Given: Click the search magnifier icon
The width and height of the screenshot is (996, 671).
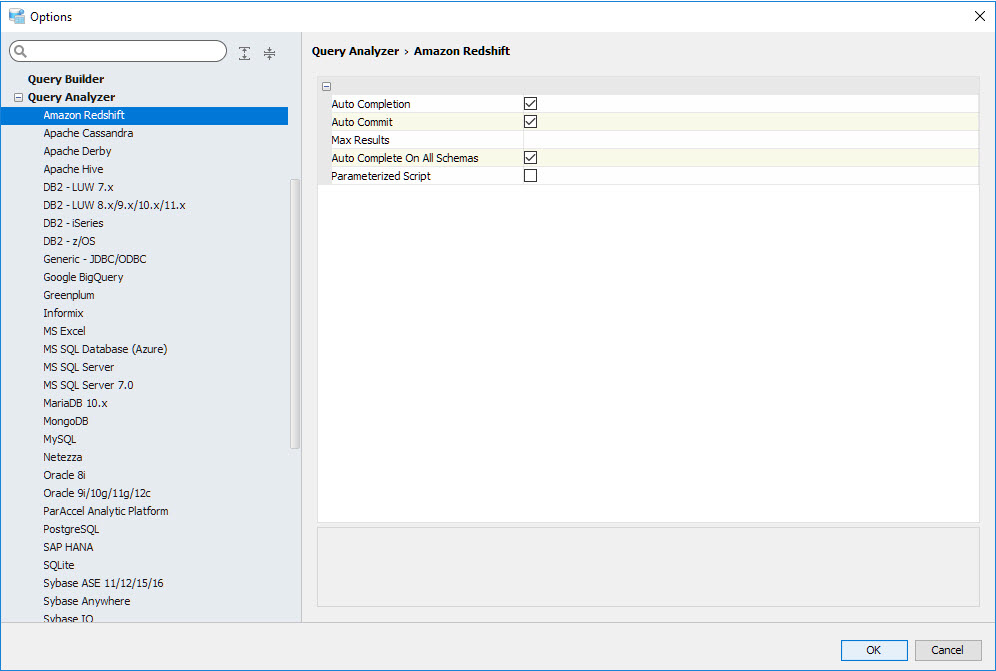Looking at the screenshot, I should (20, 52).
